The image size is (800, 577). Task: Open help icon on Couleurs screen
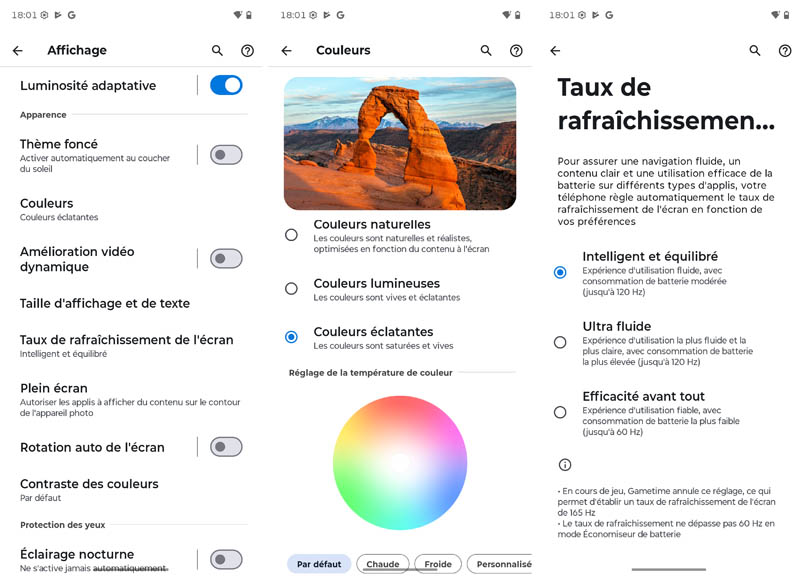(516, 51)
